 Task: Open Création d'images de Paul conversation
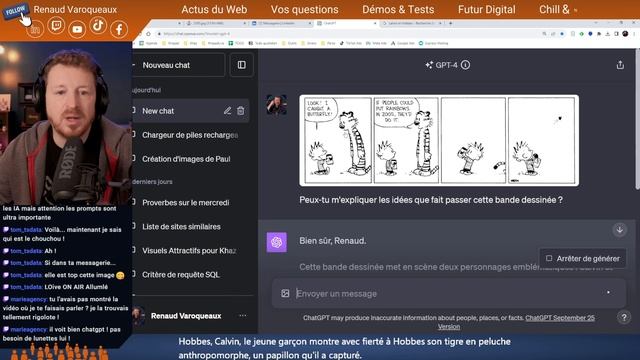tap(190, 159)
